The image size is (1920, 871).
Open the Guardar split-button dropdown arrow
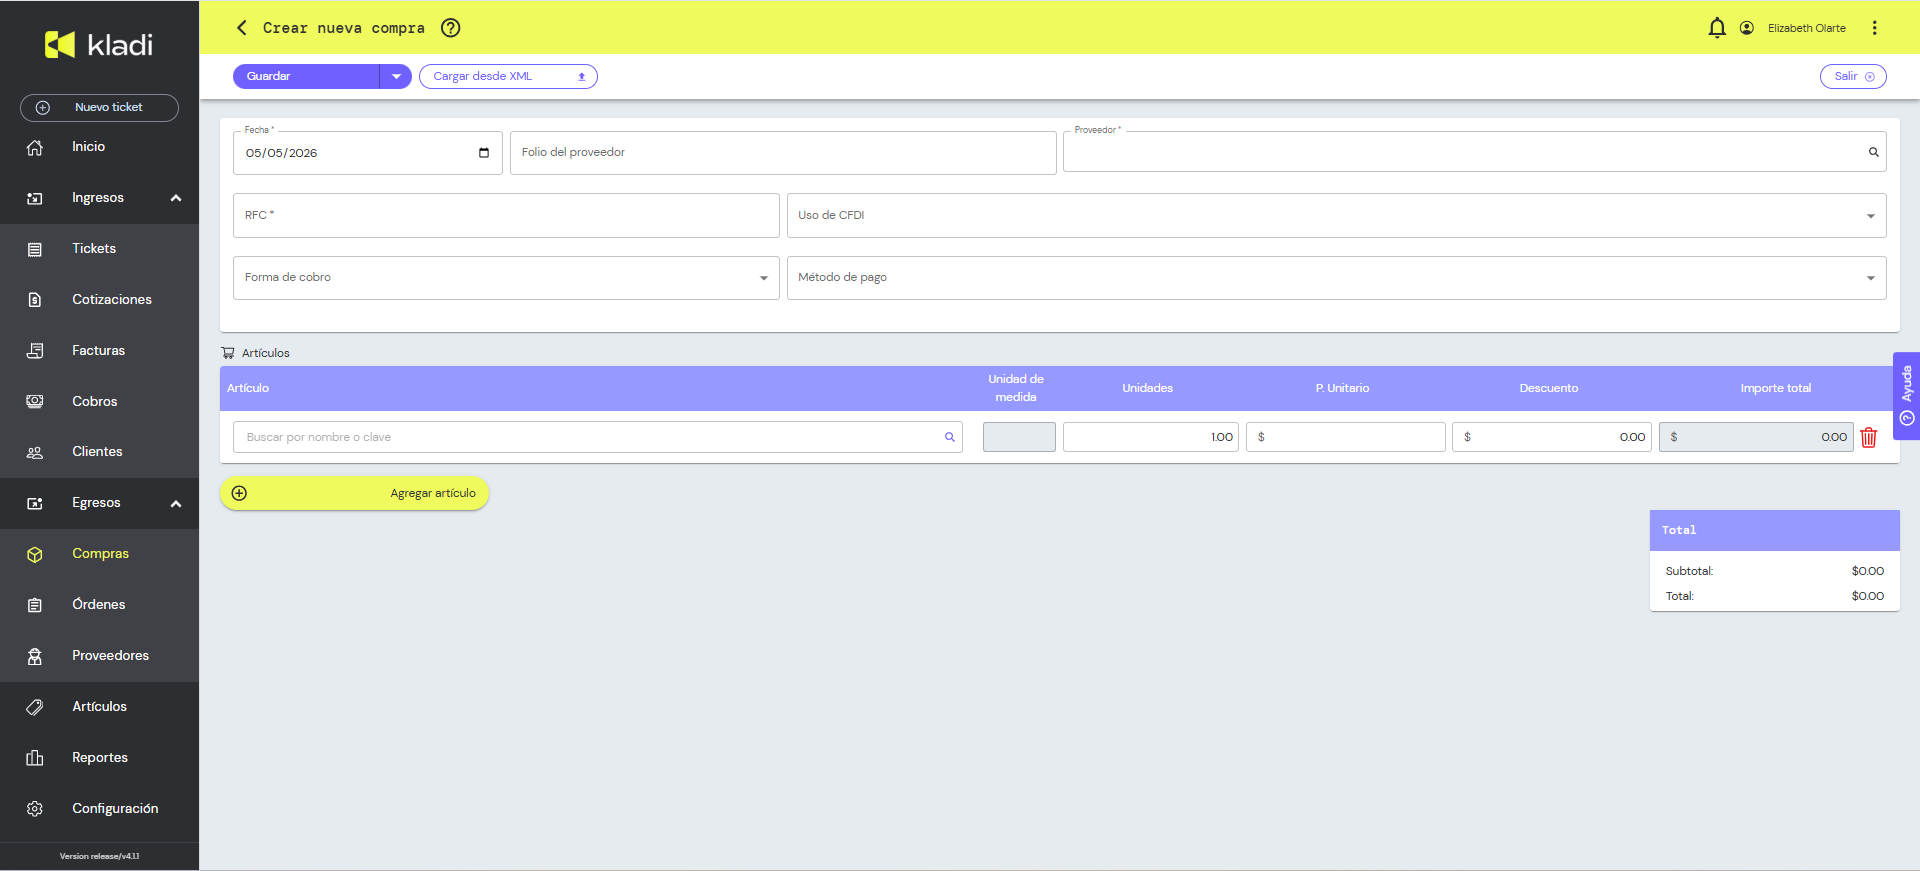click(x=396, y=76)
